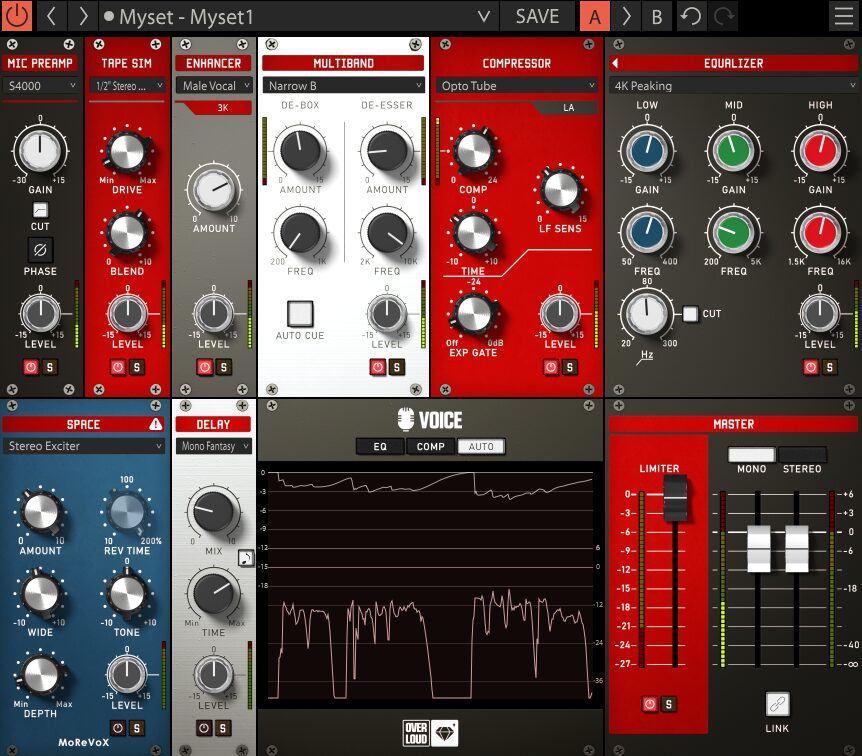This screenshot has width=862, height=756.
Task: Open the hamburger menu
Action: pyautogui.click(x=844, y=16)
